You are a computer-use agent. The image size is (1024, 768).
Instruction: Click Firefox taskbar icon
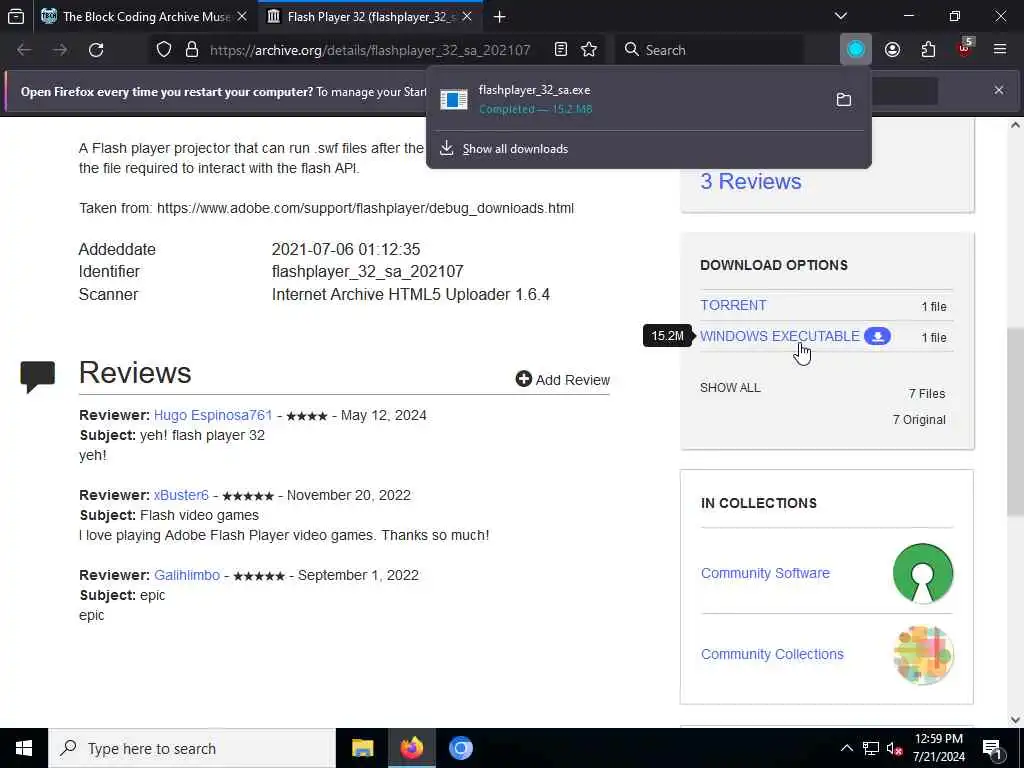pyautogui.click(x=411, y=748)
